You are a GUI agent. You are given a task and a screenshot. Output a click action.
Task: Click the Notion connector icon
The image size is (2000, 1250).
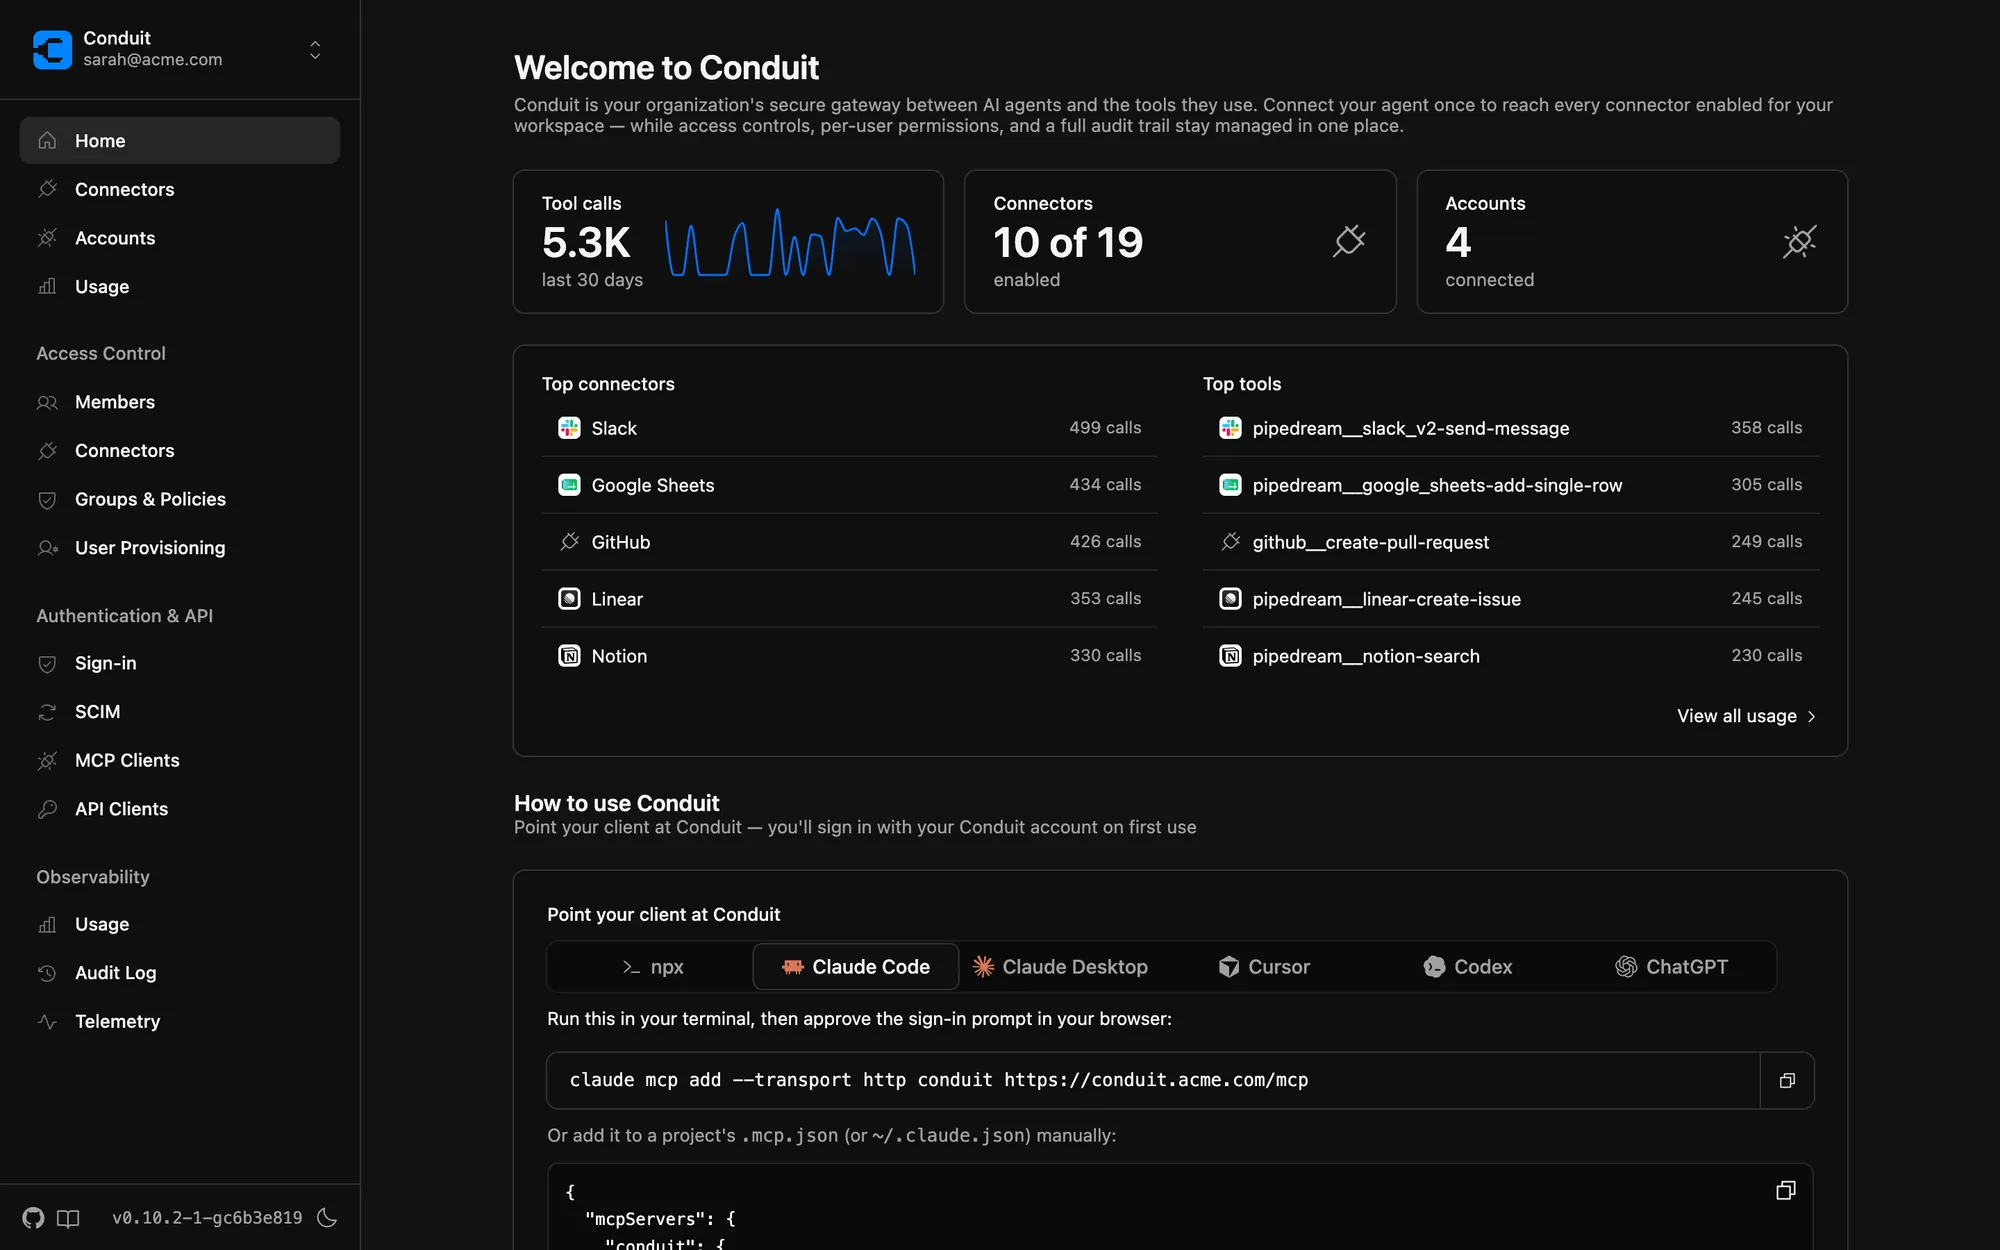tap(569, 656)
